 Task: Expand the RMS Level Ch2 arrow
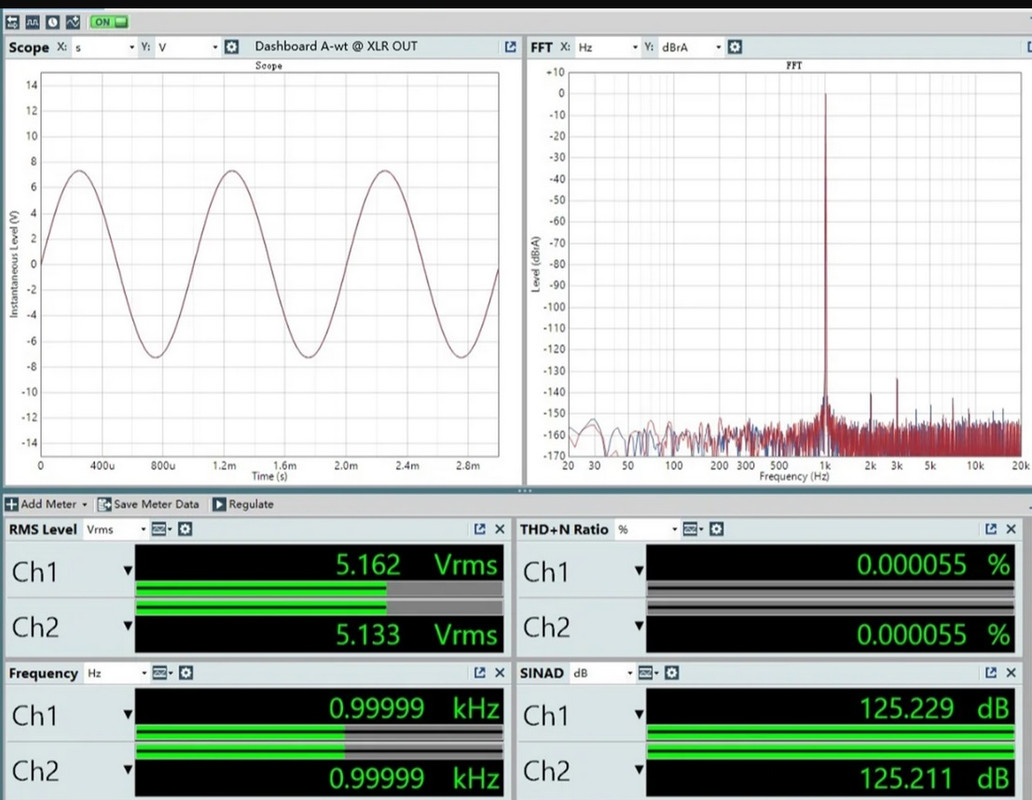click(128, 626)
